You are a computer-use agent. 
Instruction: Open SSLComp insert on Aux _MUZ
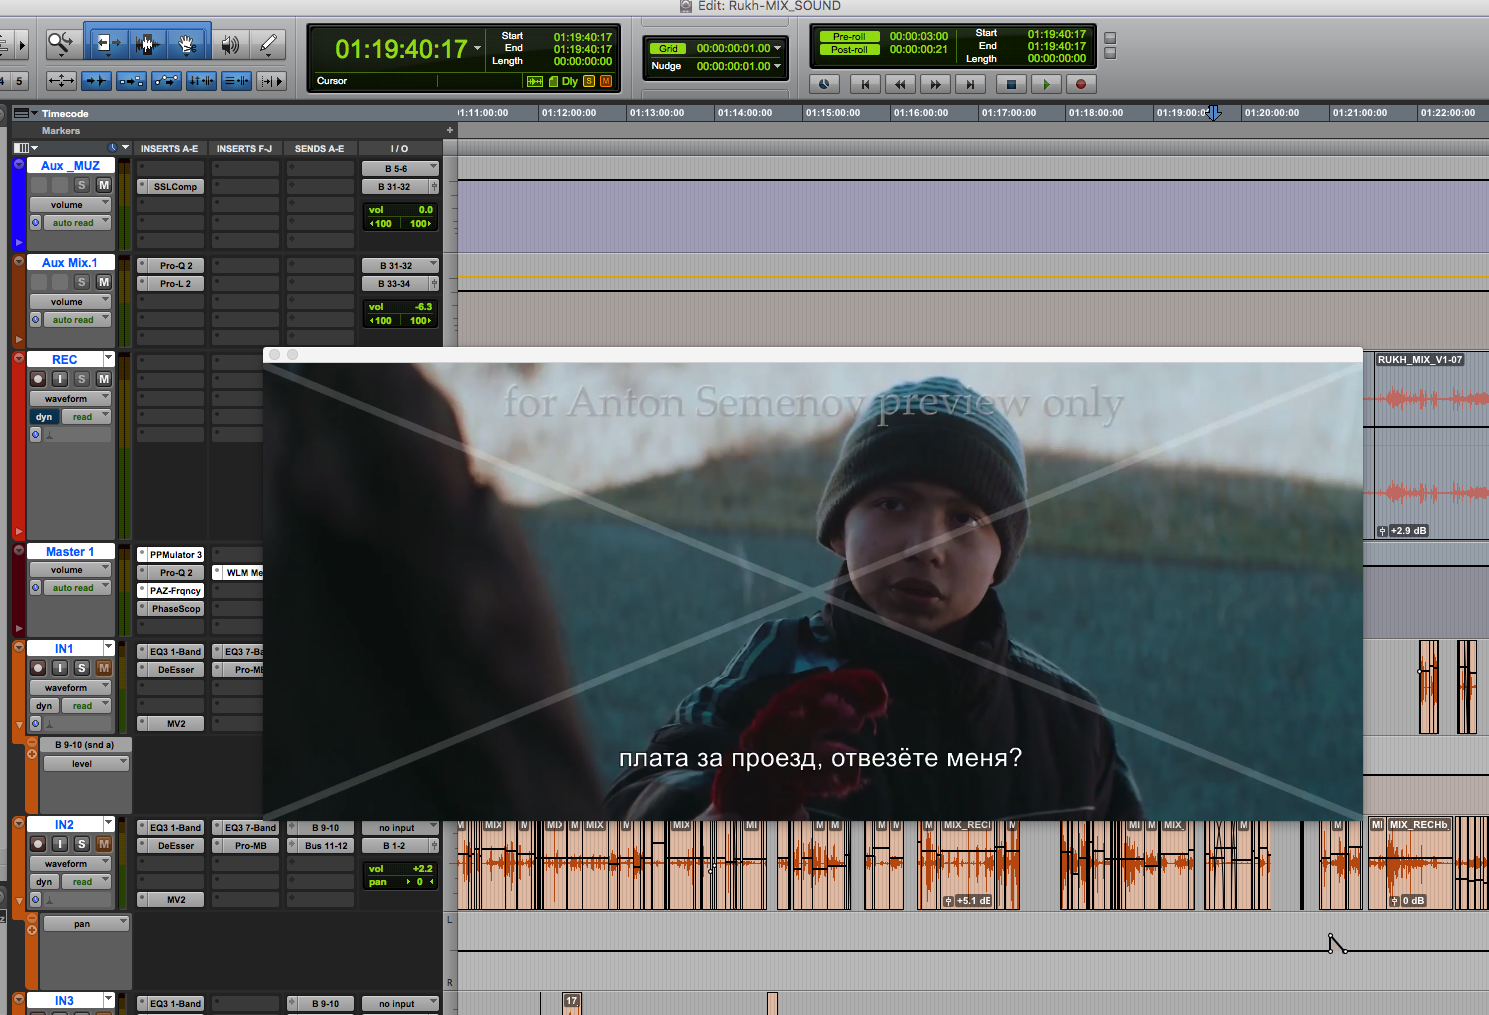(171, 187)
